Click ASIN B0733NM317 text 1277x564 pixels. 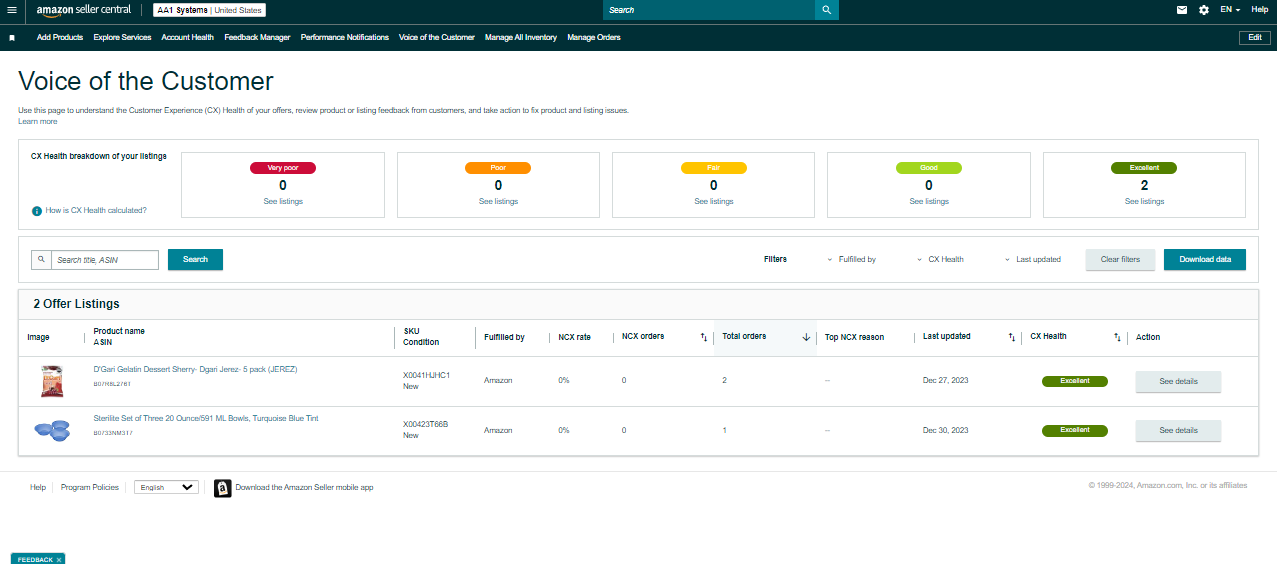tap(113, 433)
